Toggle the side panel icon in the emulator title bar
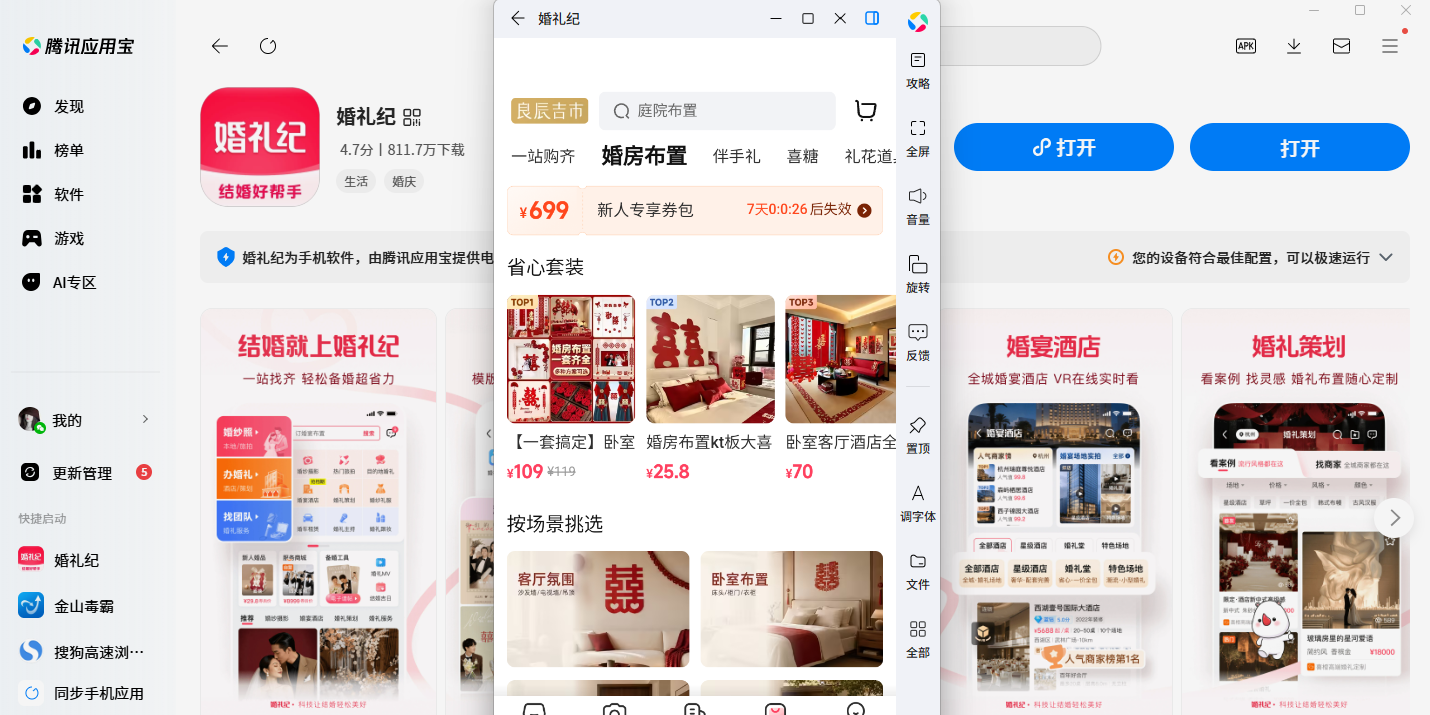1430x715 pixels. point(872,18)
